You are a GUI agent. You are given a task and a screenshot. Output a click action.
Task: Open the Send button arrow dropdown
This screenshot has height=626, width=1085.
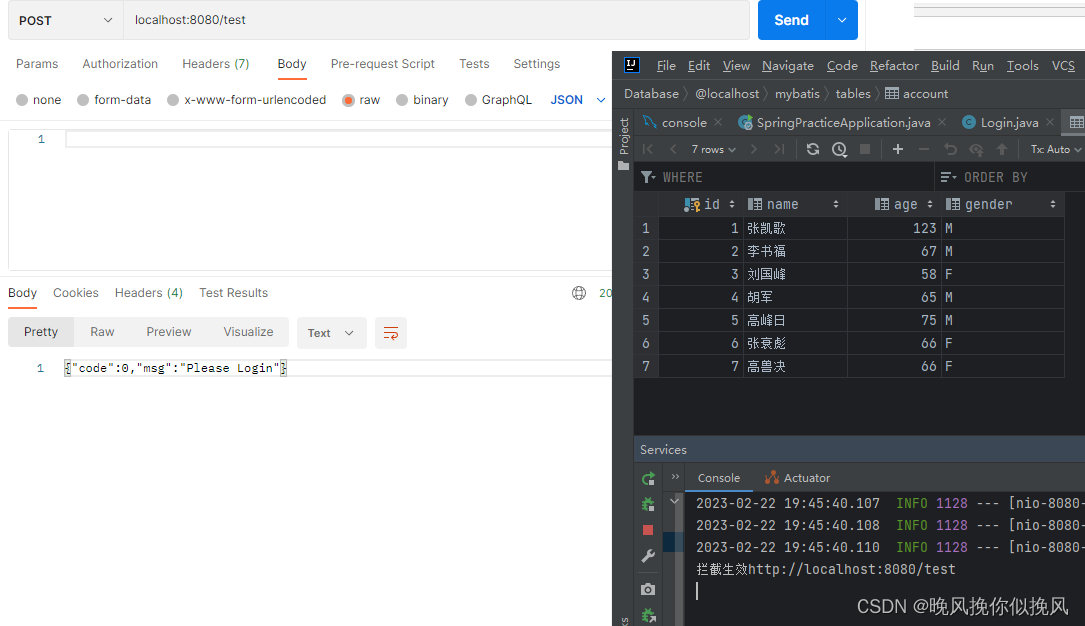[841, 20]
